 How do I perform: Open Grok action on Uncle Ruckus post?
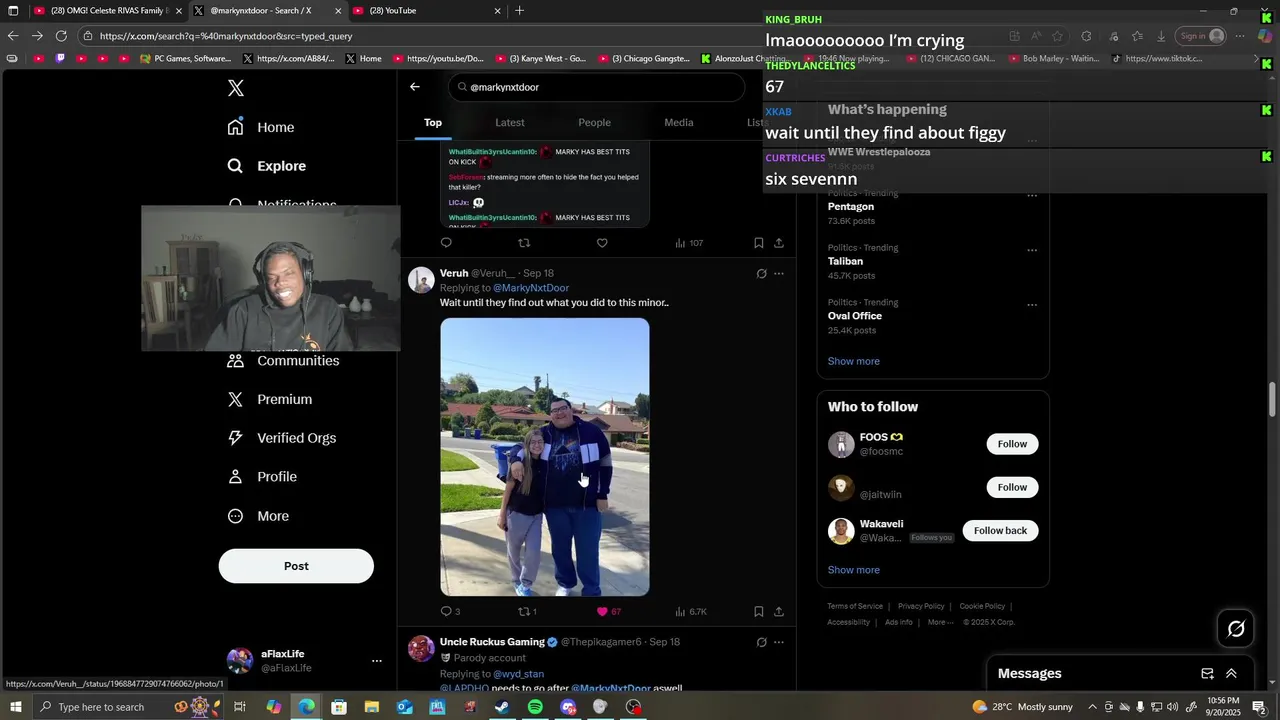[761, 642]
